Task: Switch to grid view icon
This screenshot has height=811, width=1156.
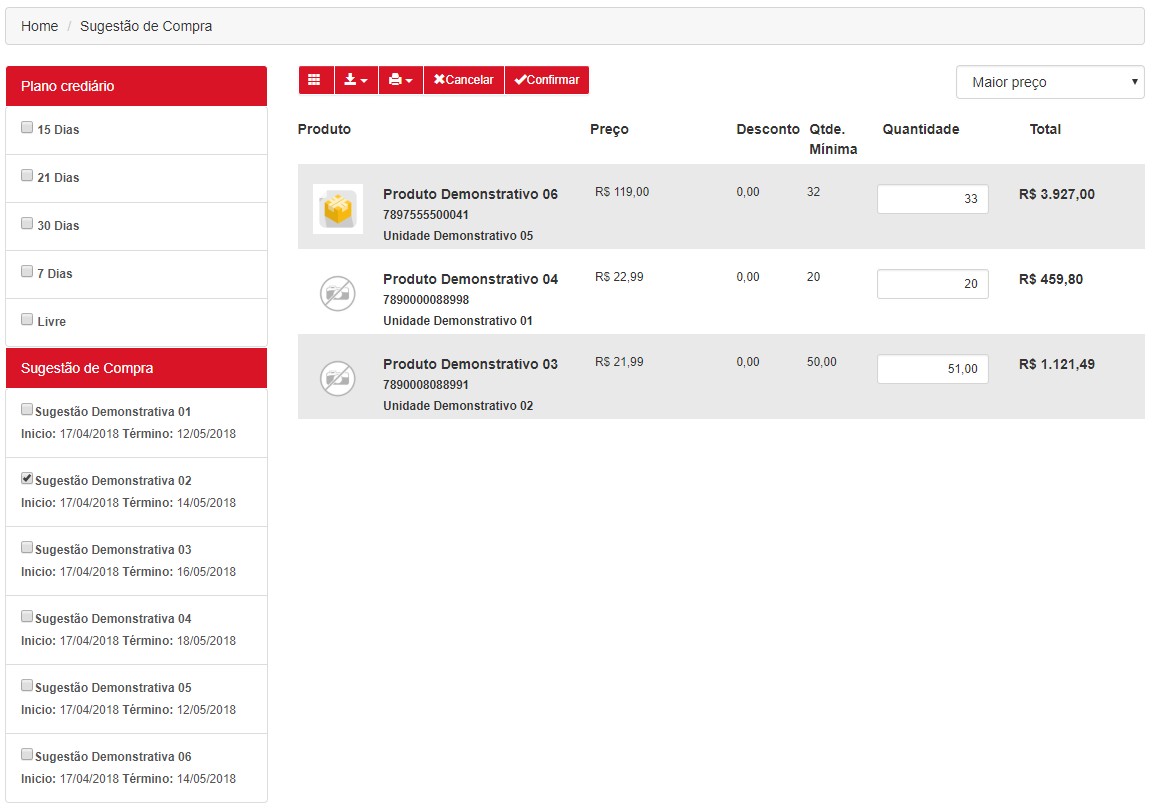Action: pyautogui.click(x=316, y=80)
